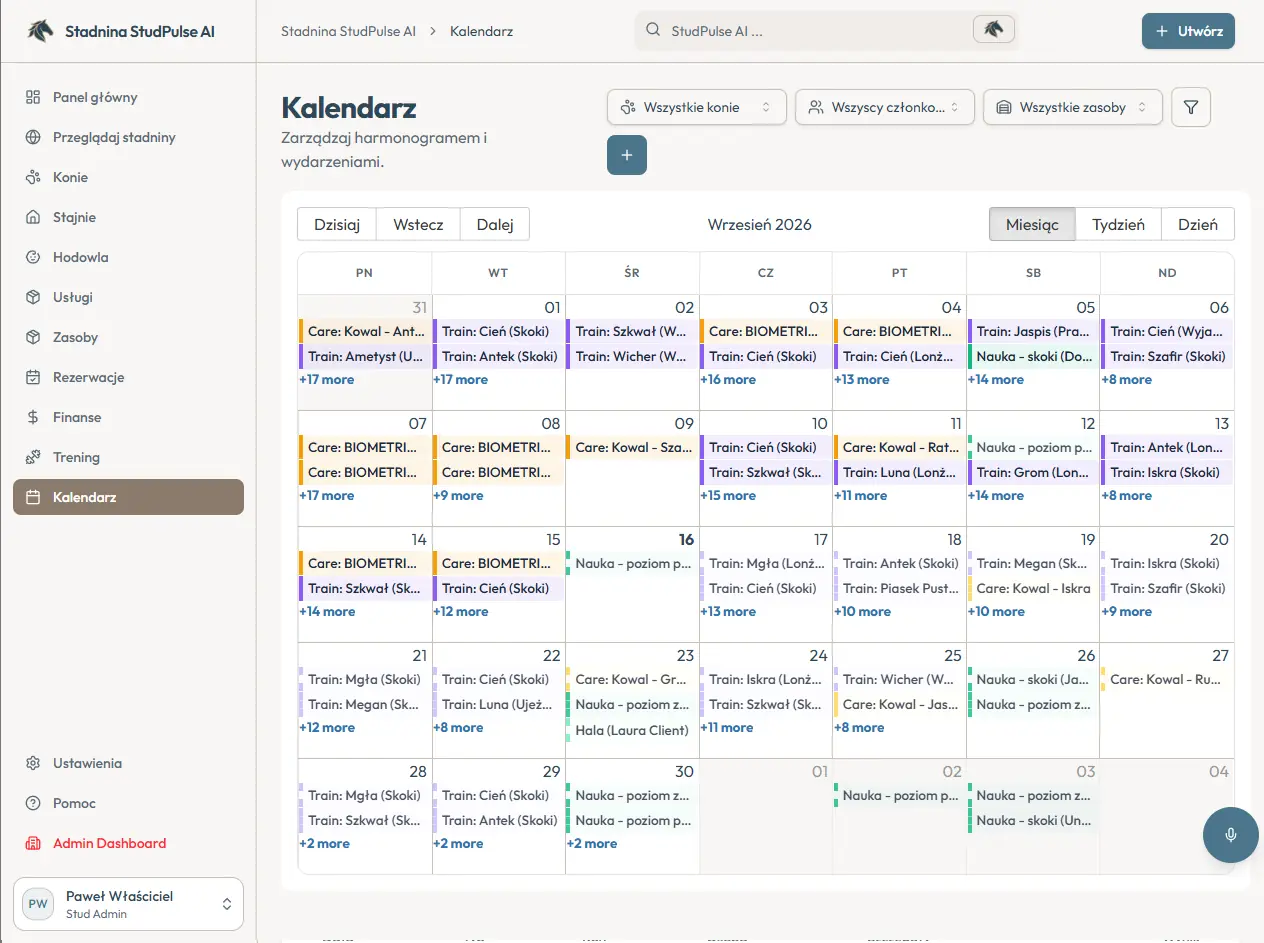Switch to the Tydzień view

pyautogui.click(x=1118, y=224)
